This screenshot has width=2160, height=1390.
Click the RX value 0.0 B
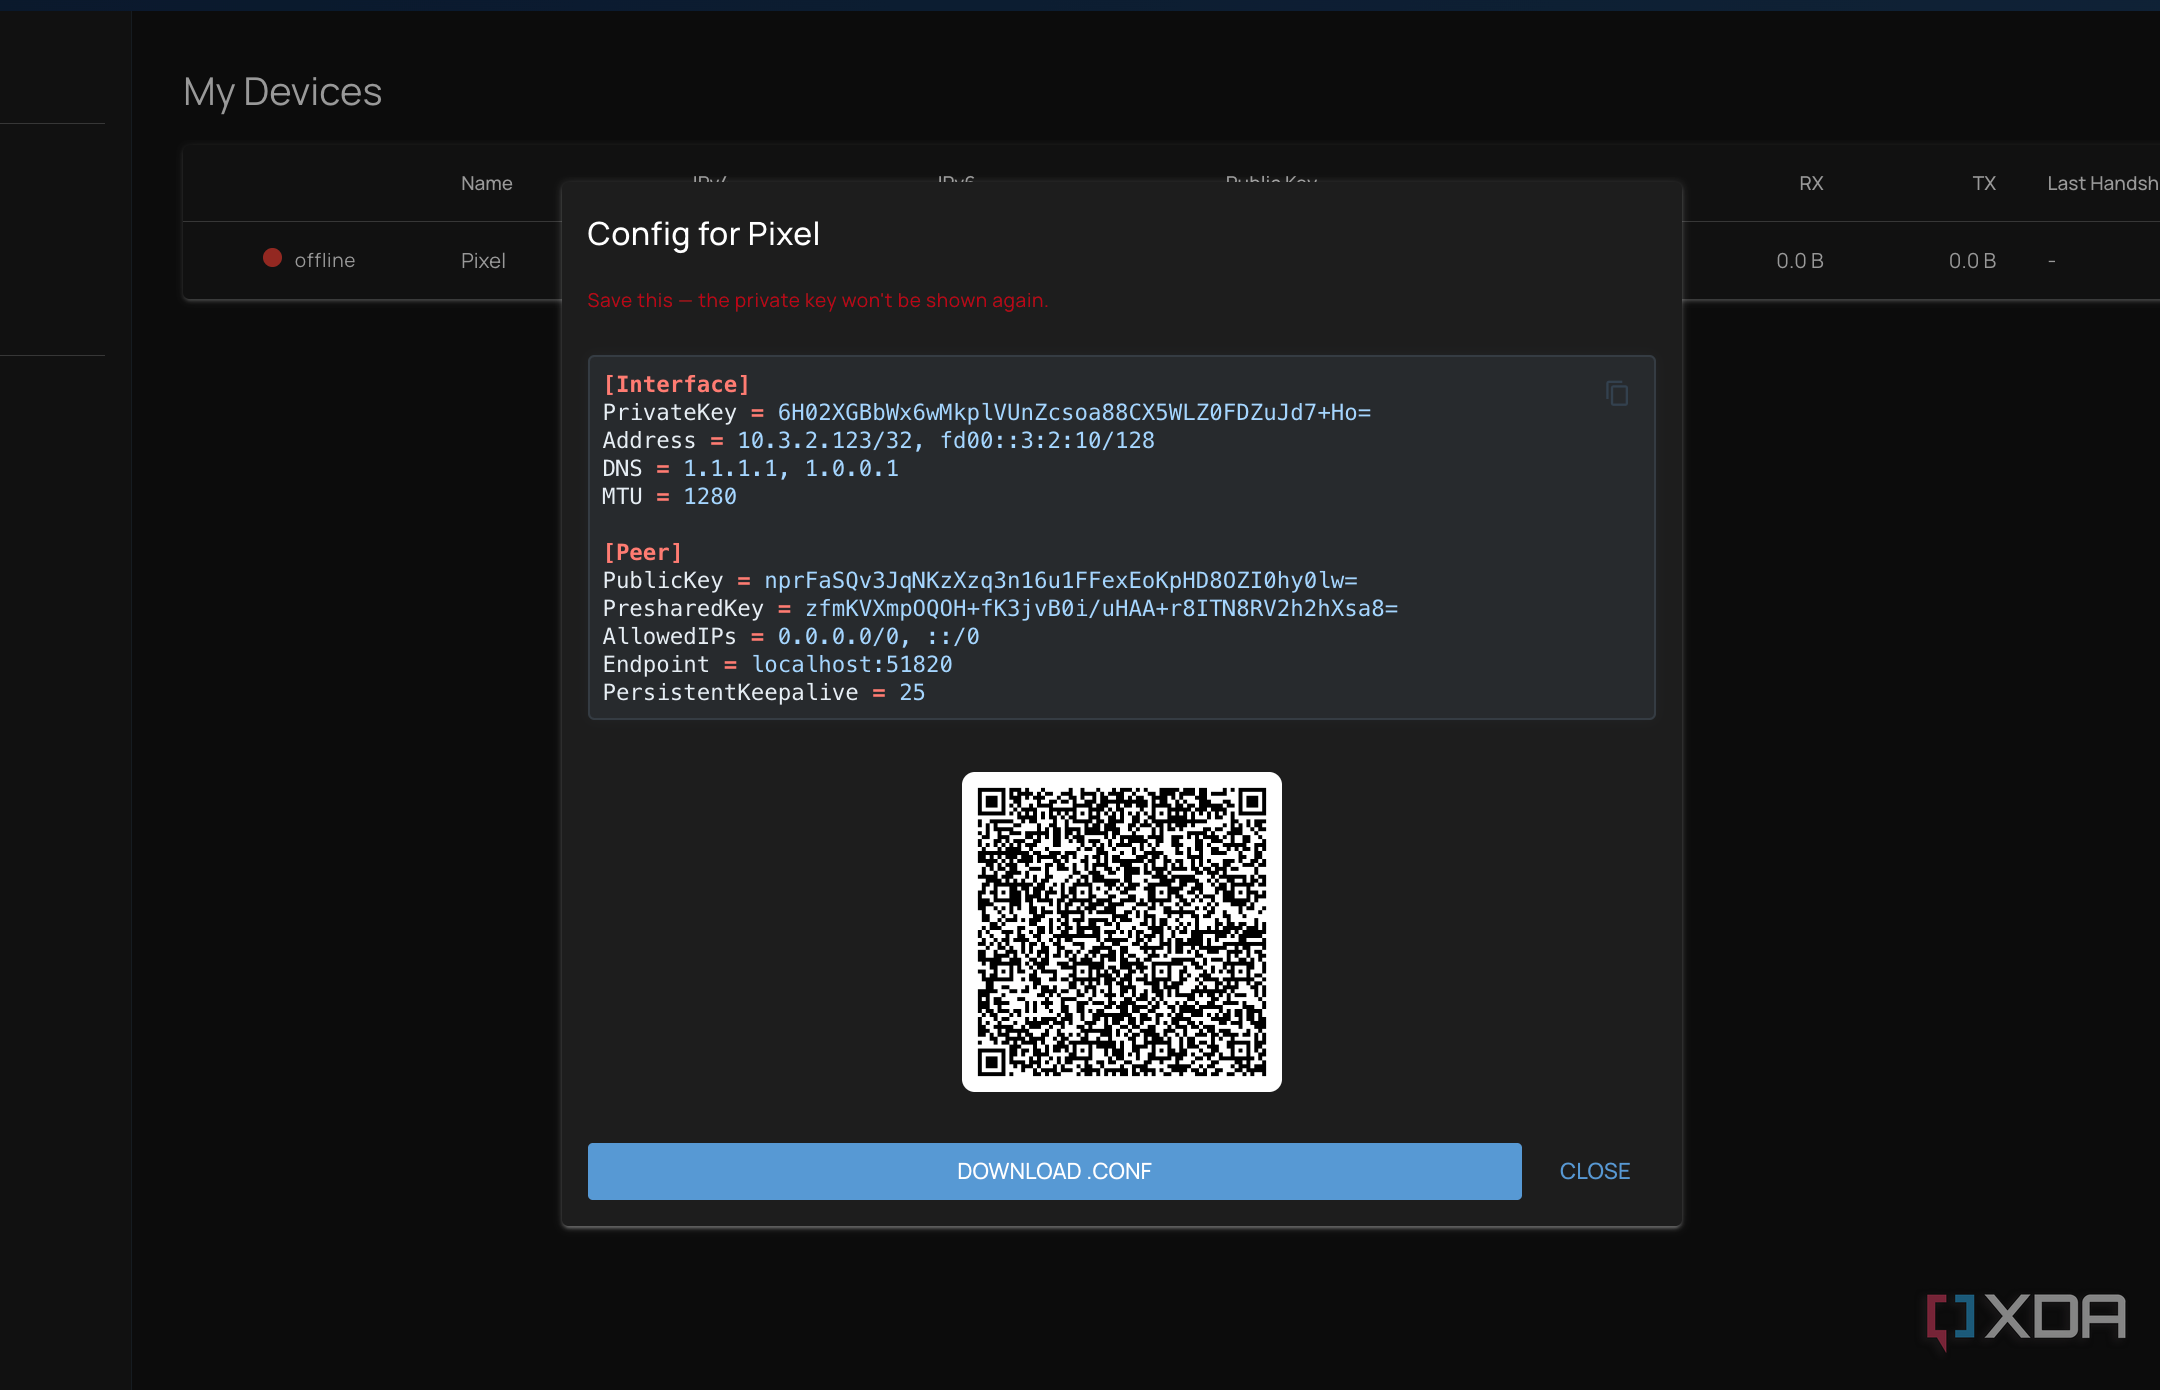pos(1800,260)
